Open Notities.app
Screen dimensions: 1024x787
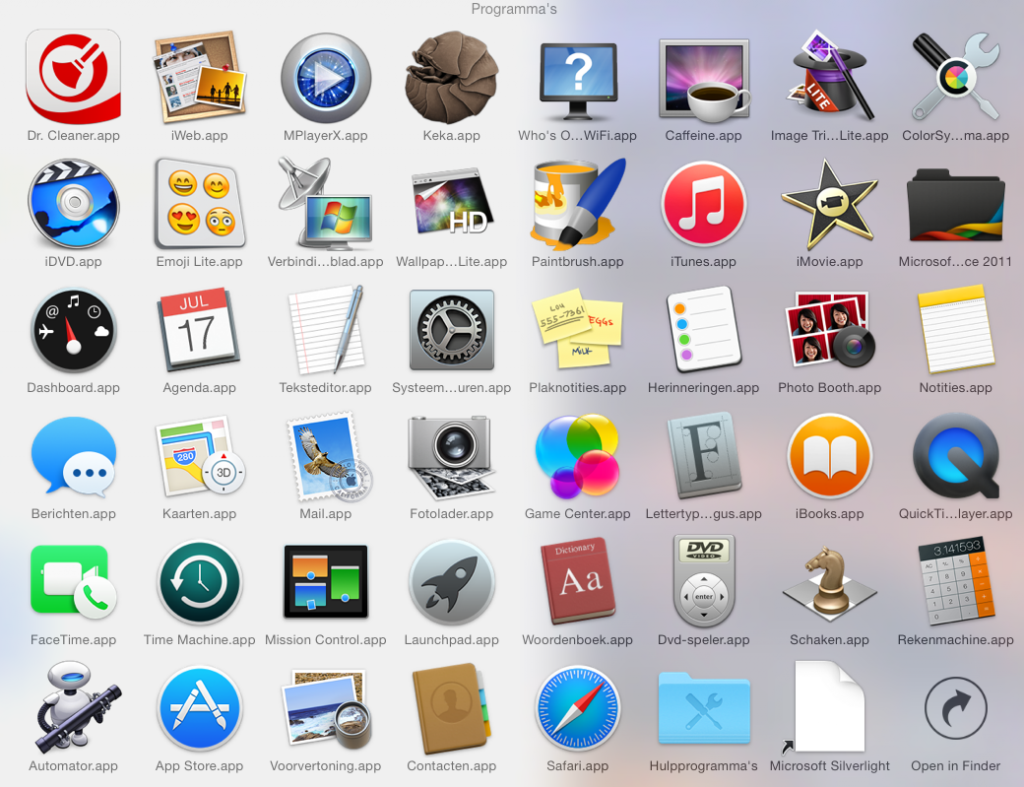[x=955, y=329]
